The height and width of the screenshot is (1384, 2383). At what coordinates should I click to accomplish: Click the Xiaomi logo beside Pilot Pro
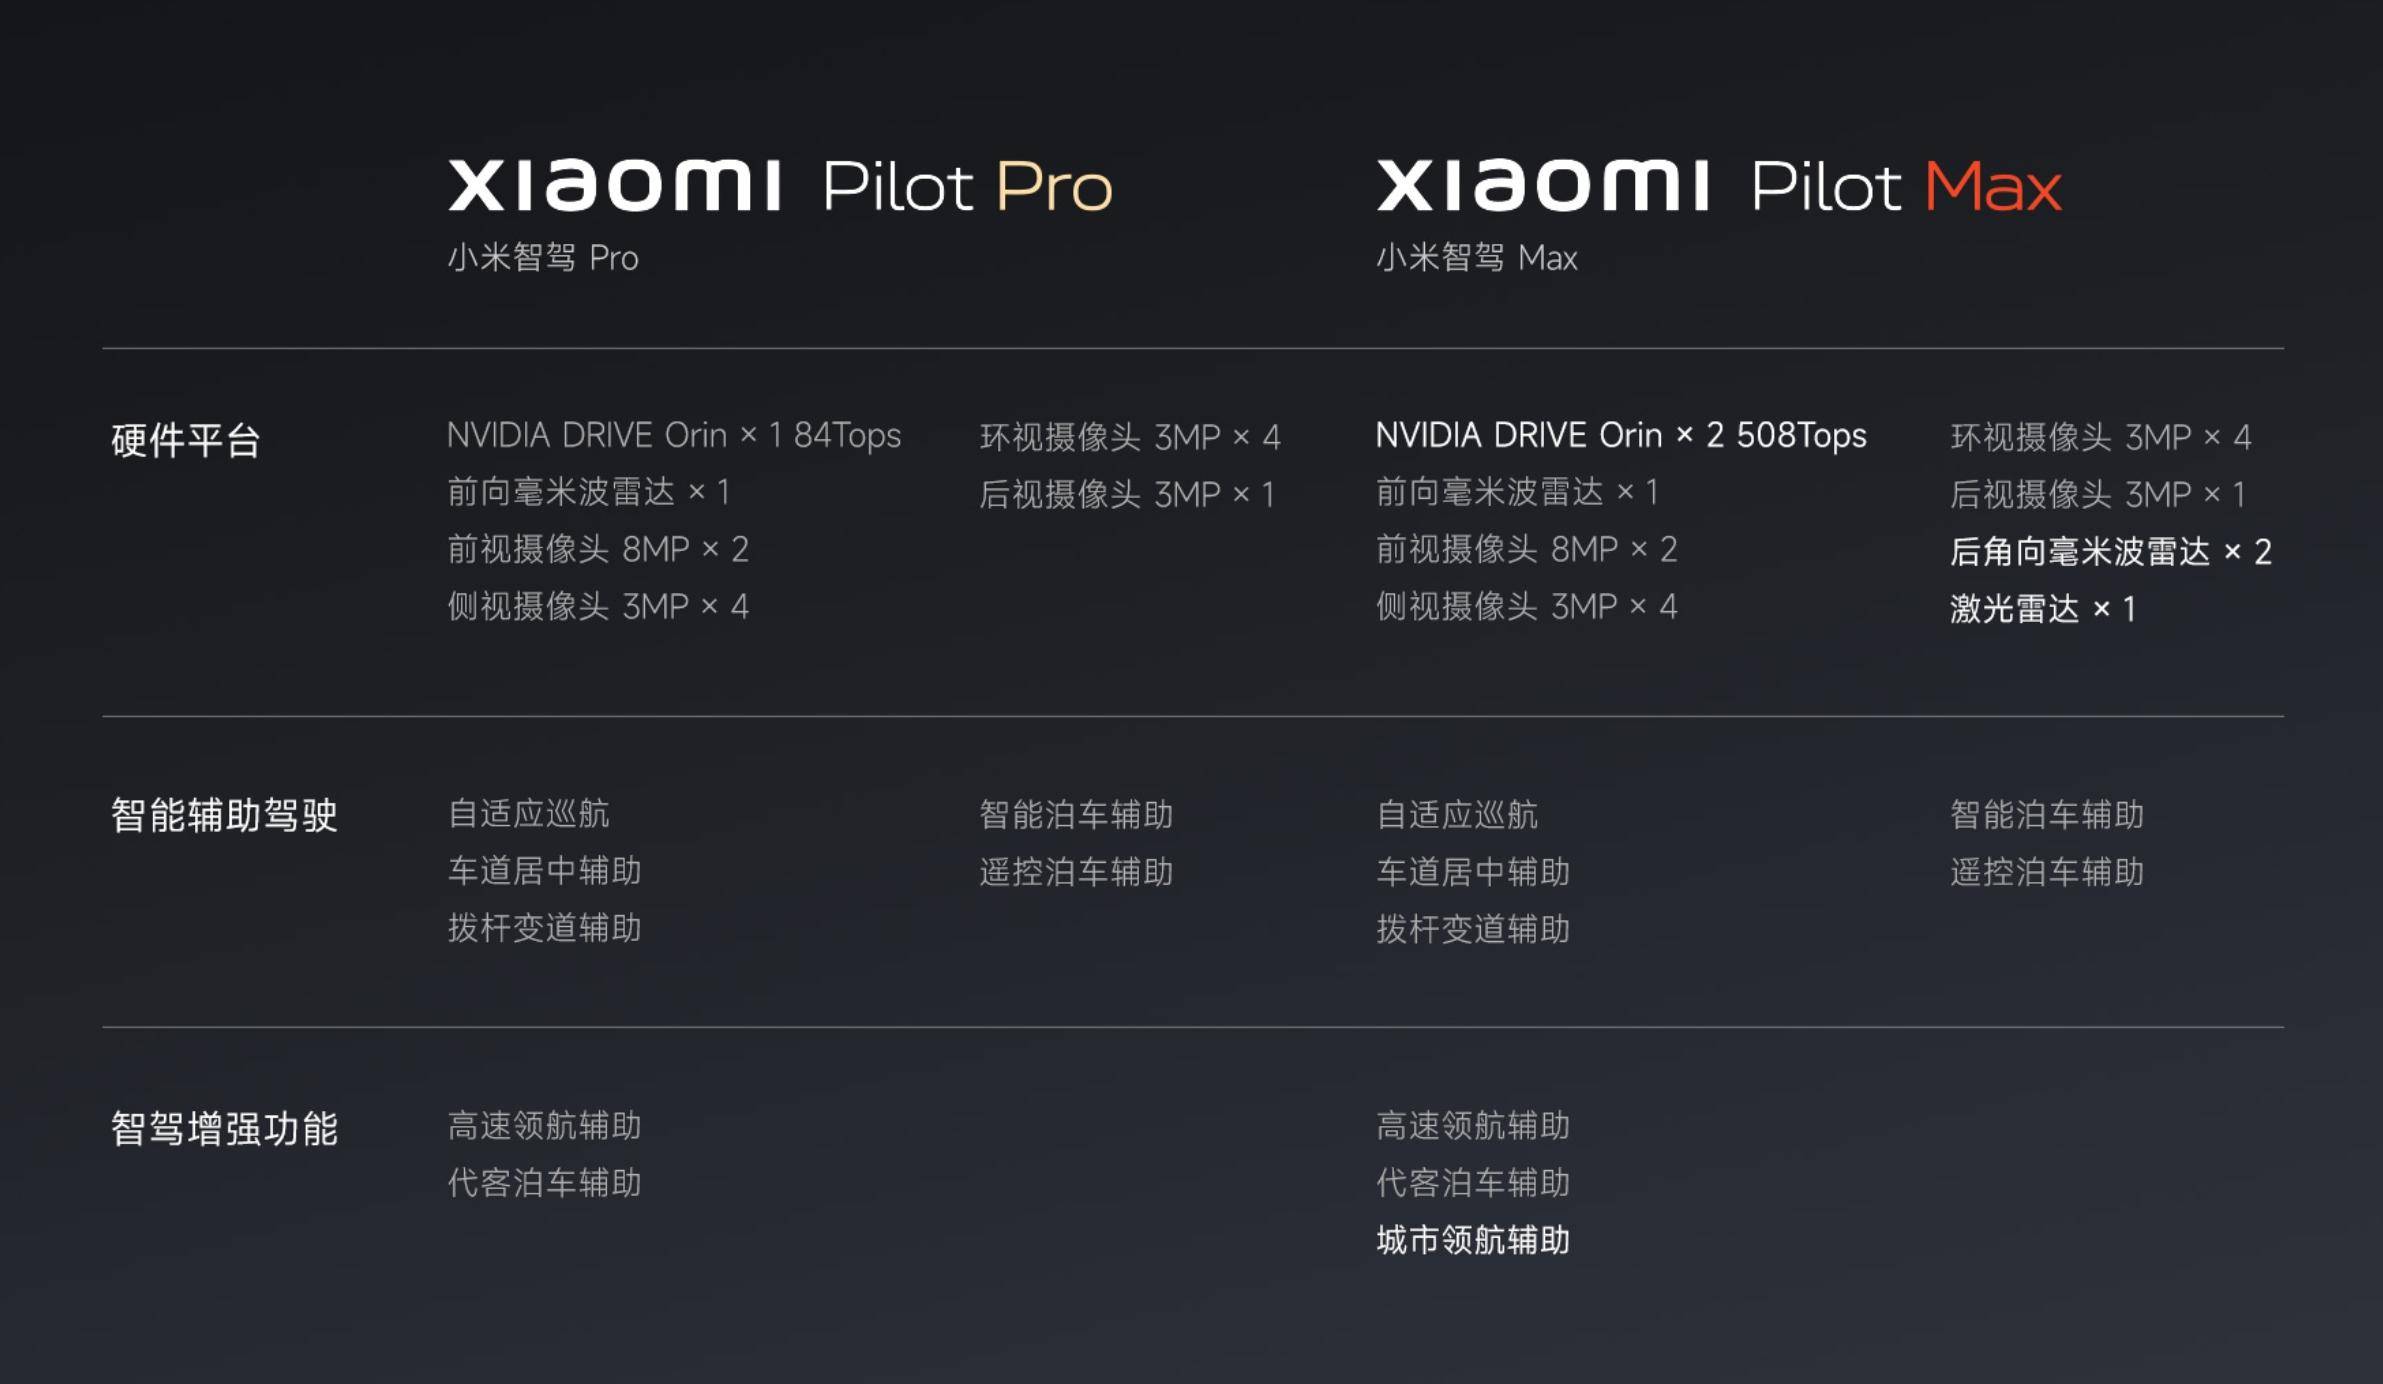614,186
